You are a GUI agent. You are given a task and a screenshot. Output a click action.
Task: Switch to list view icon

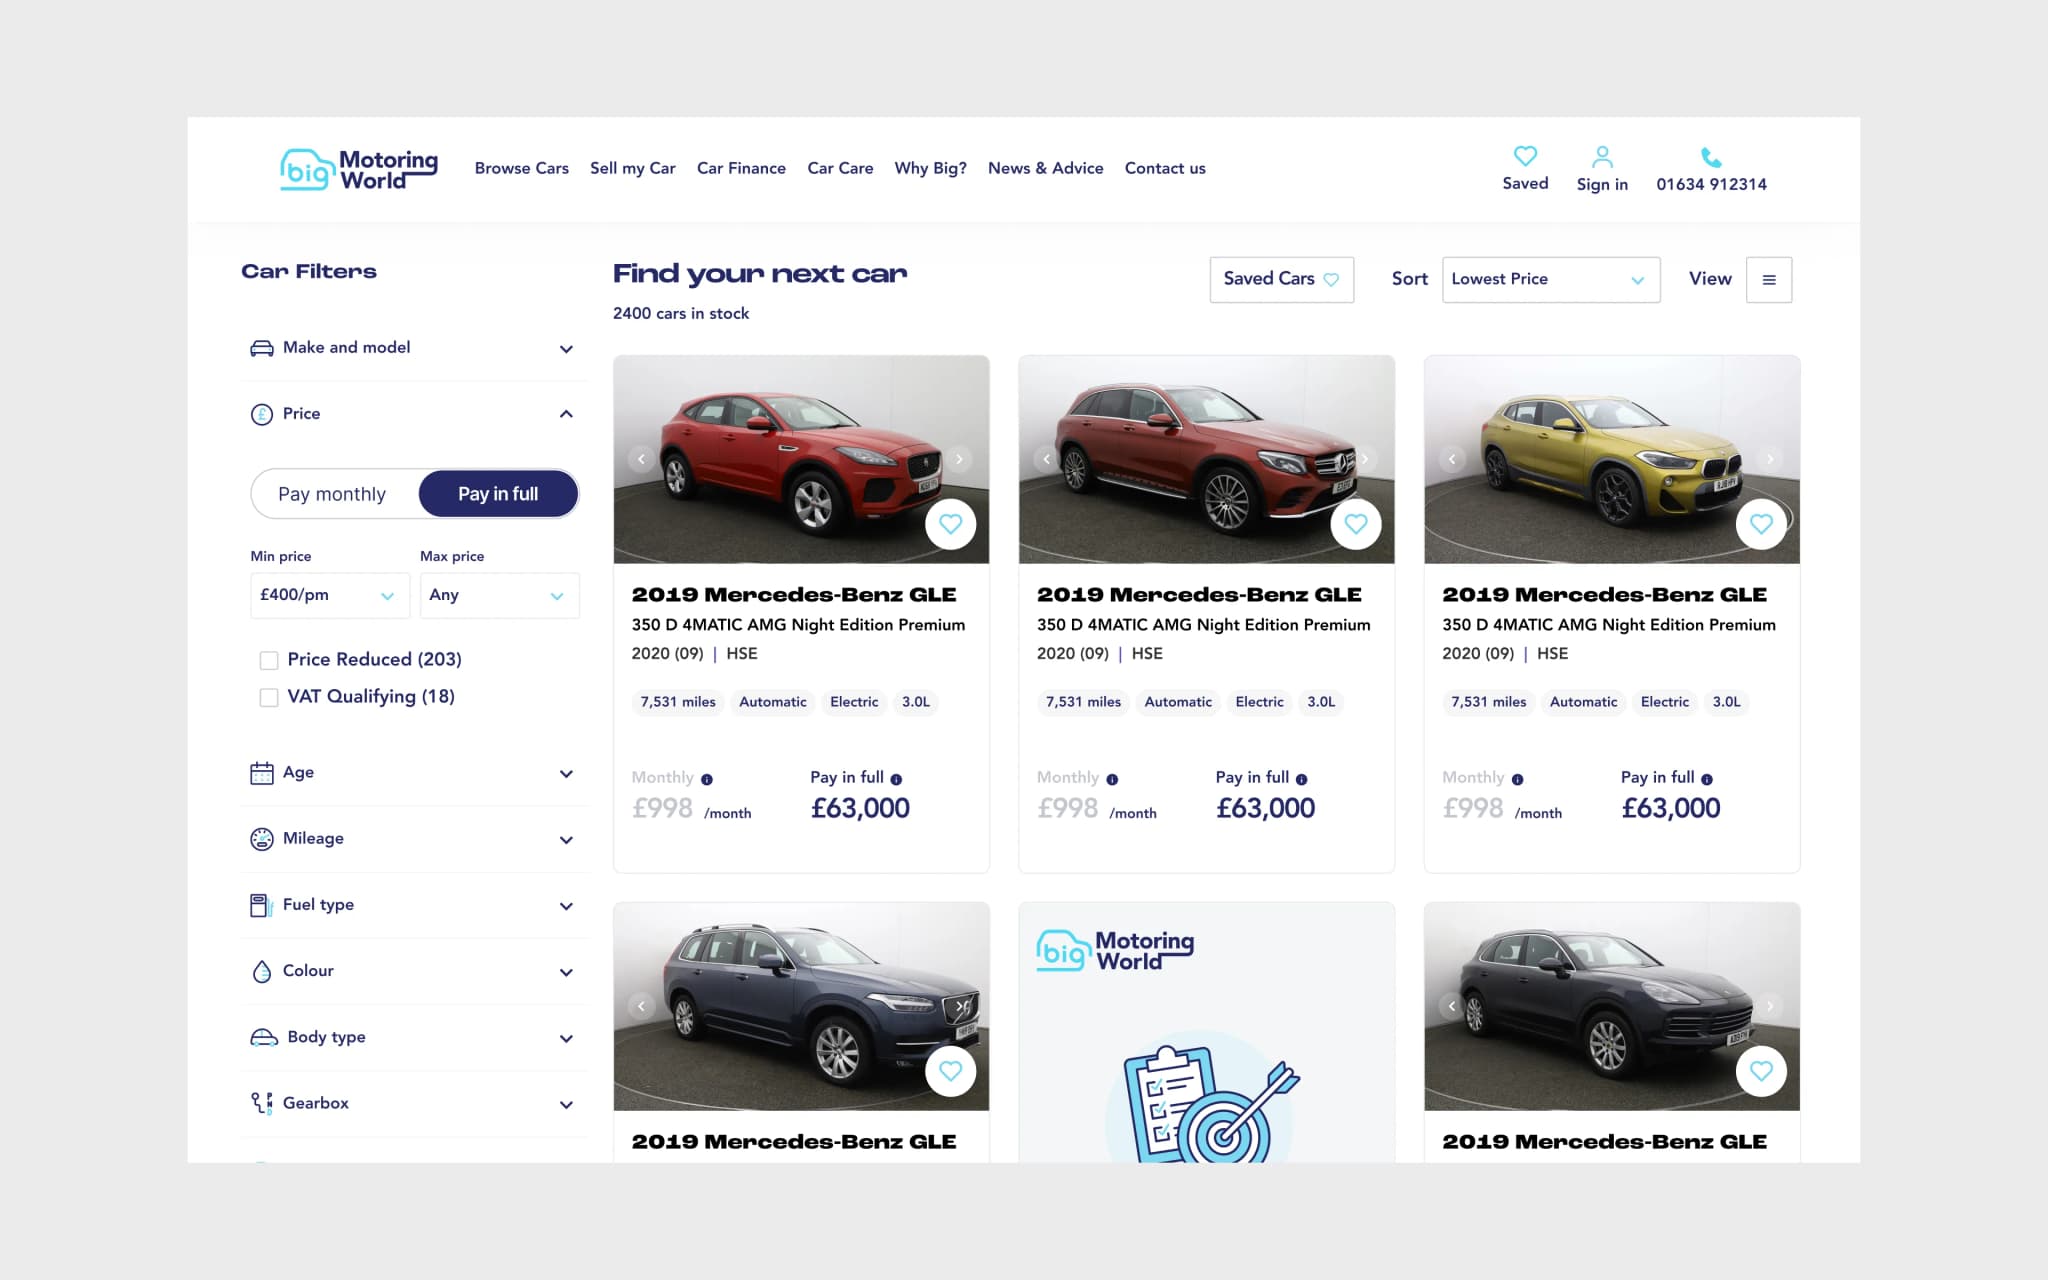[1768, 280]
